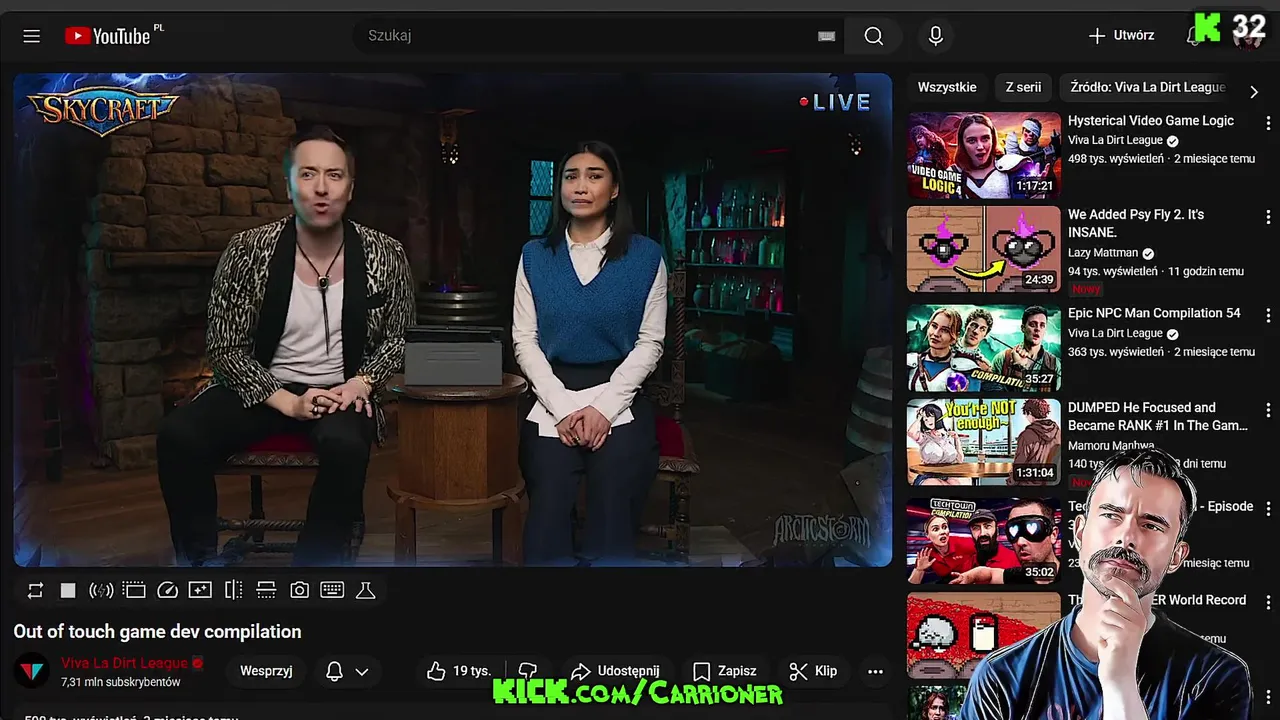
Task: Click the 498 tys. wyświetleń view count
Action: click(x=1116, y=159)
